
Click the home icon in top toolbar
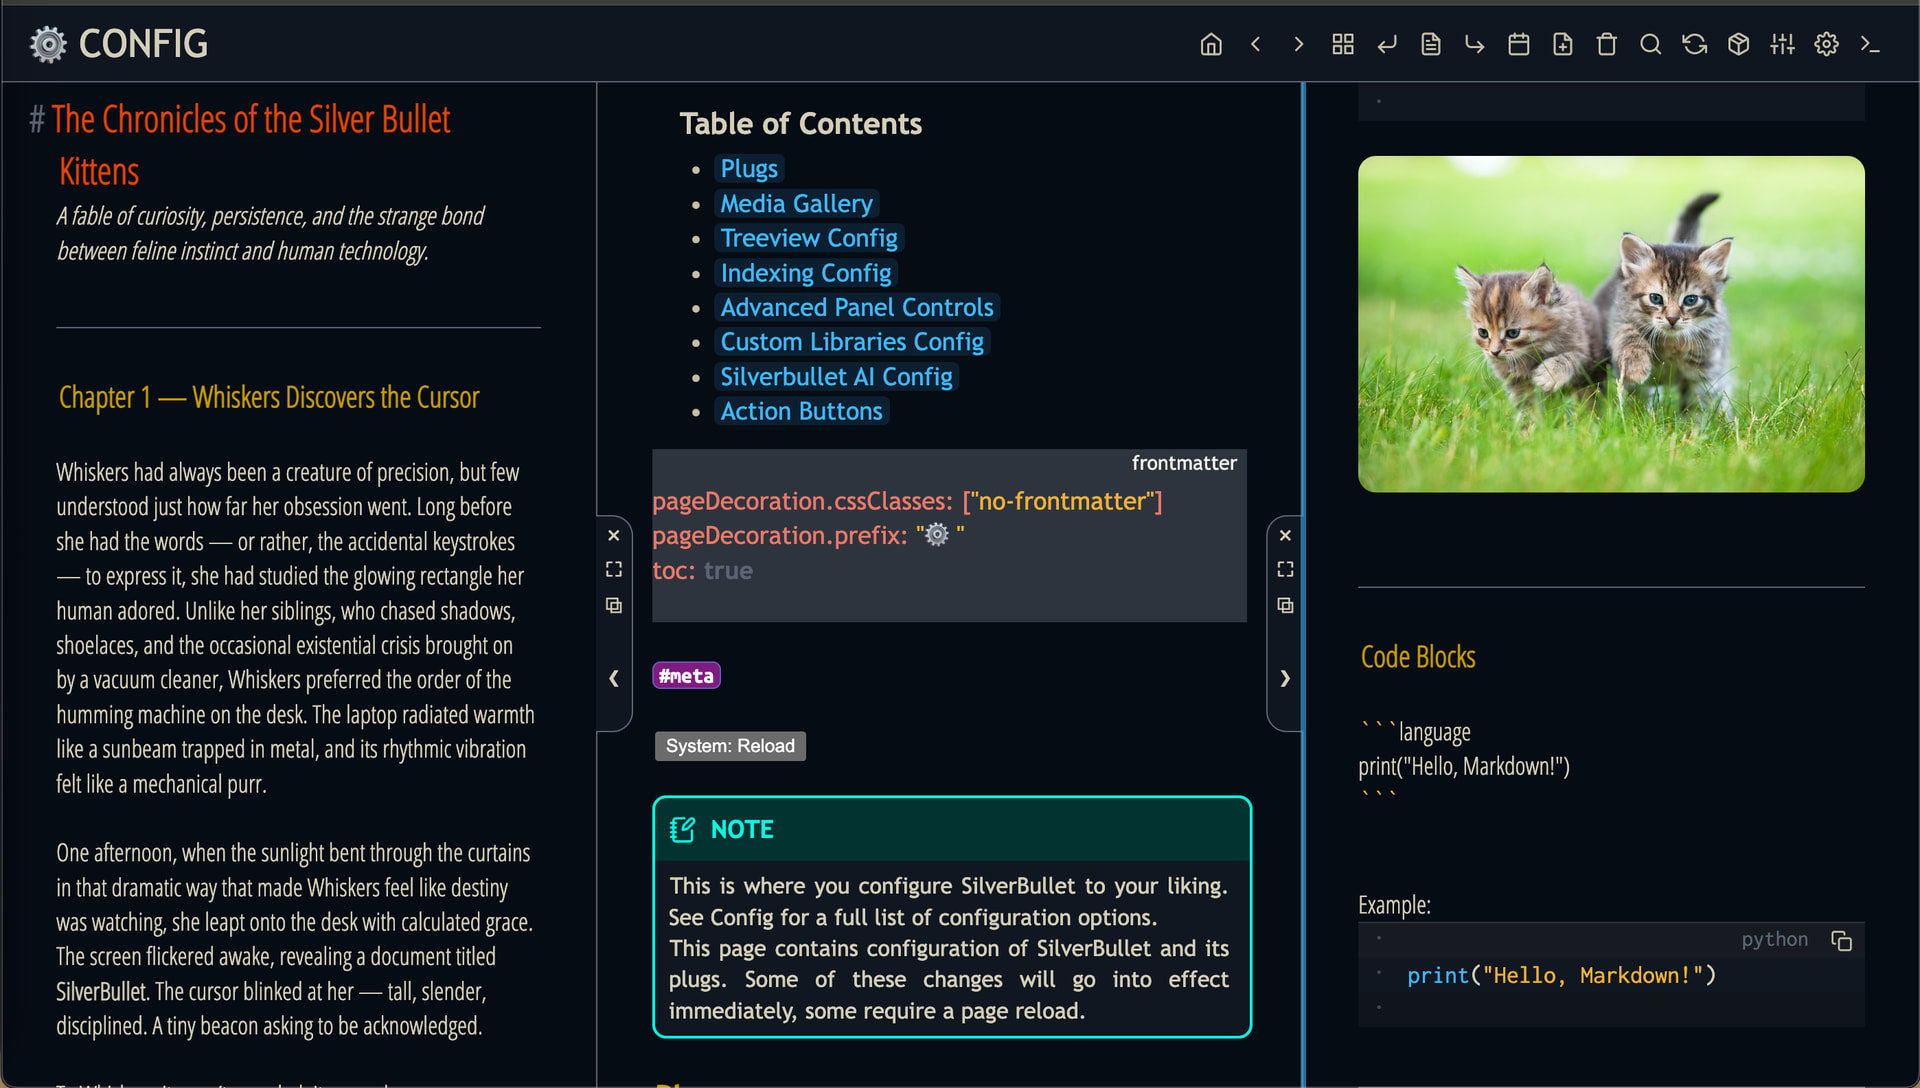1211,44
